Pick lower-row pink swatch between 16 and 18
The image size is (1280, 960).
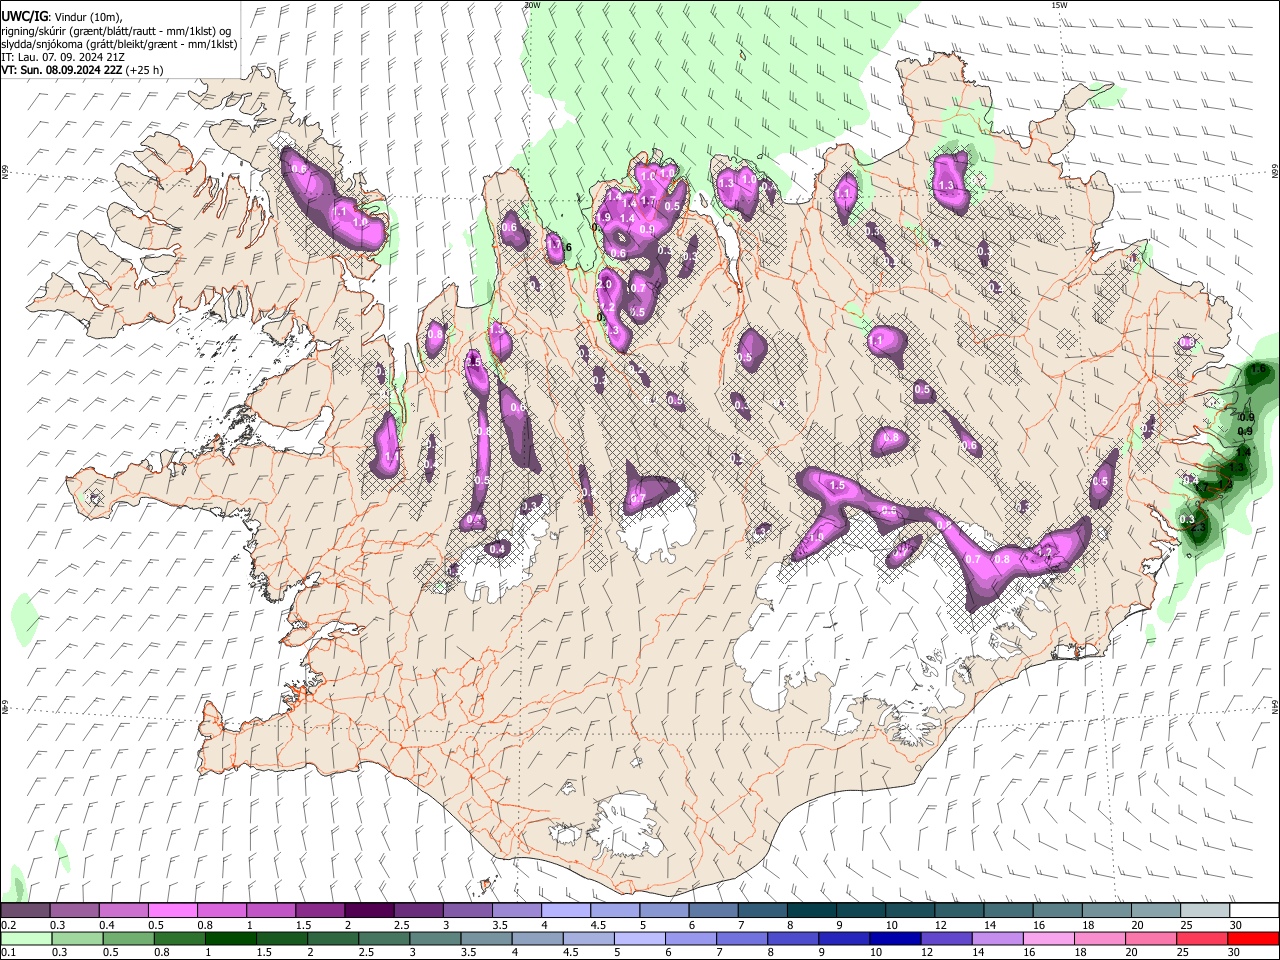(1049, 938)
